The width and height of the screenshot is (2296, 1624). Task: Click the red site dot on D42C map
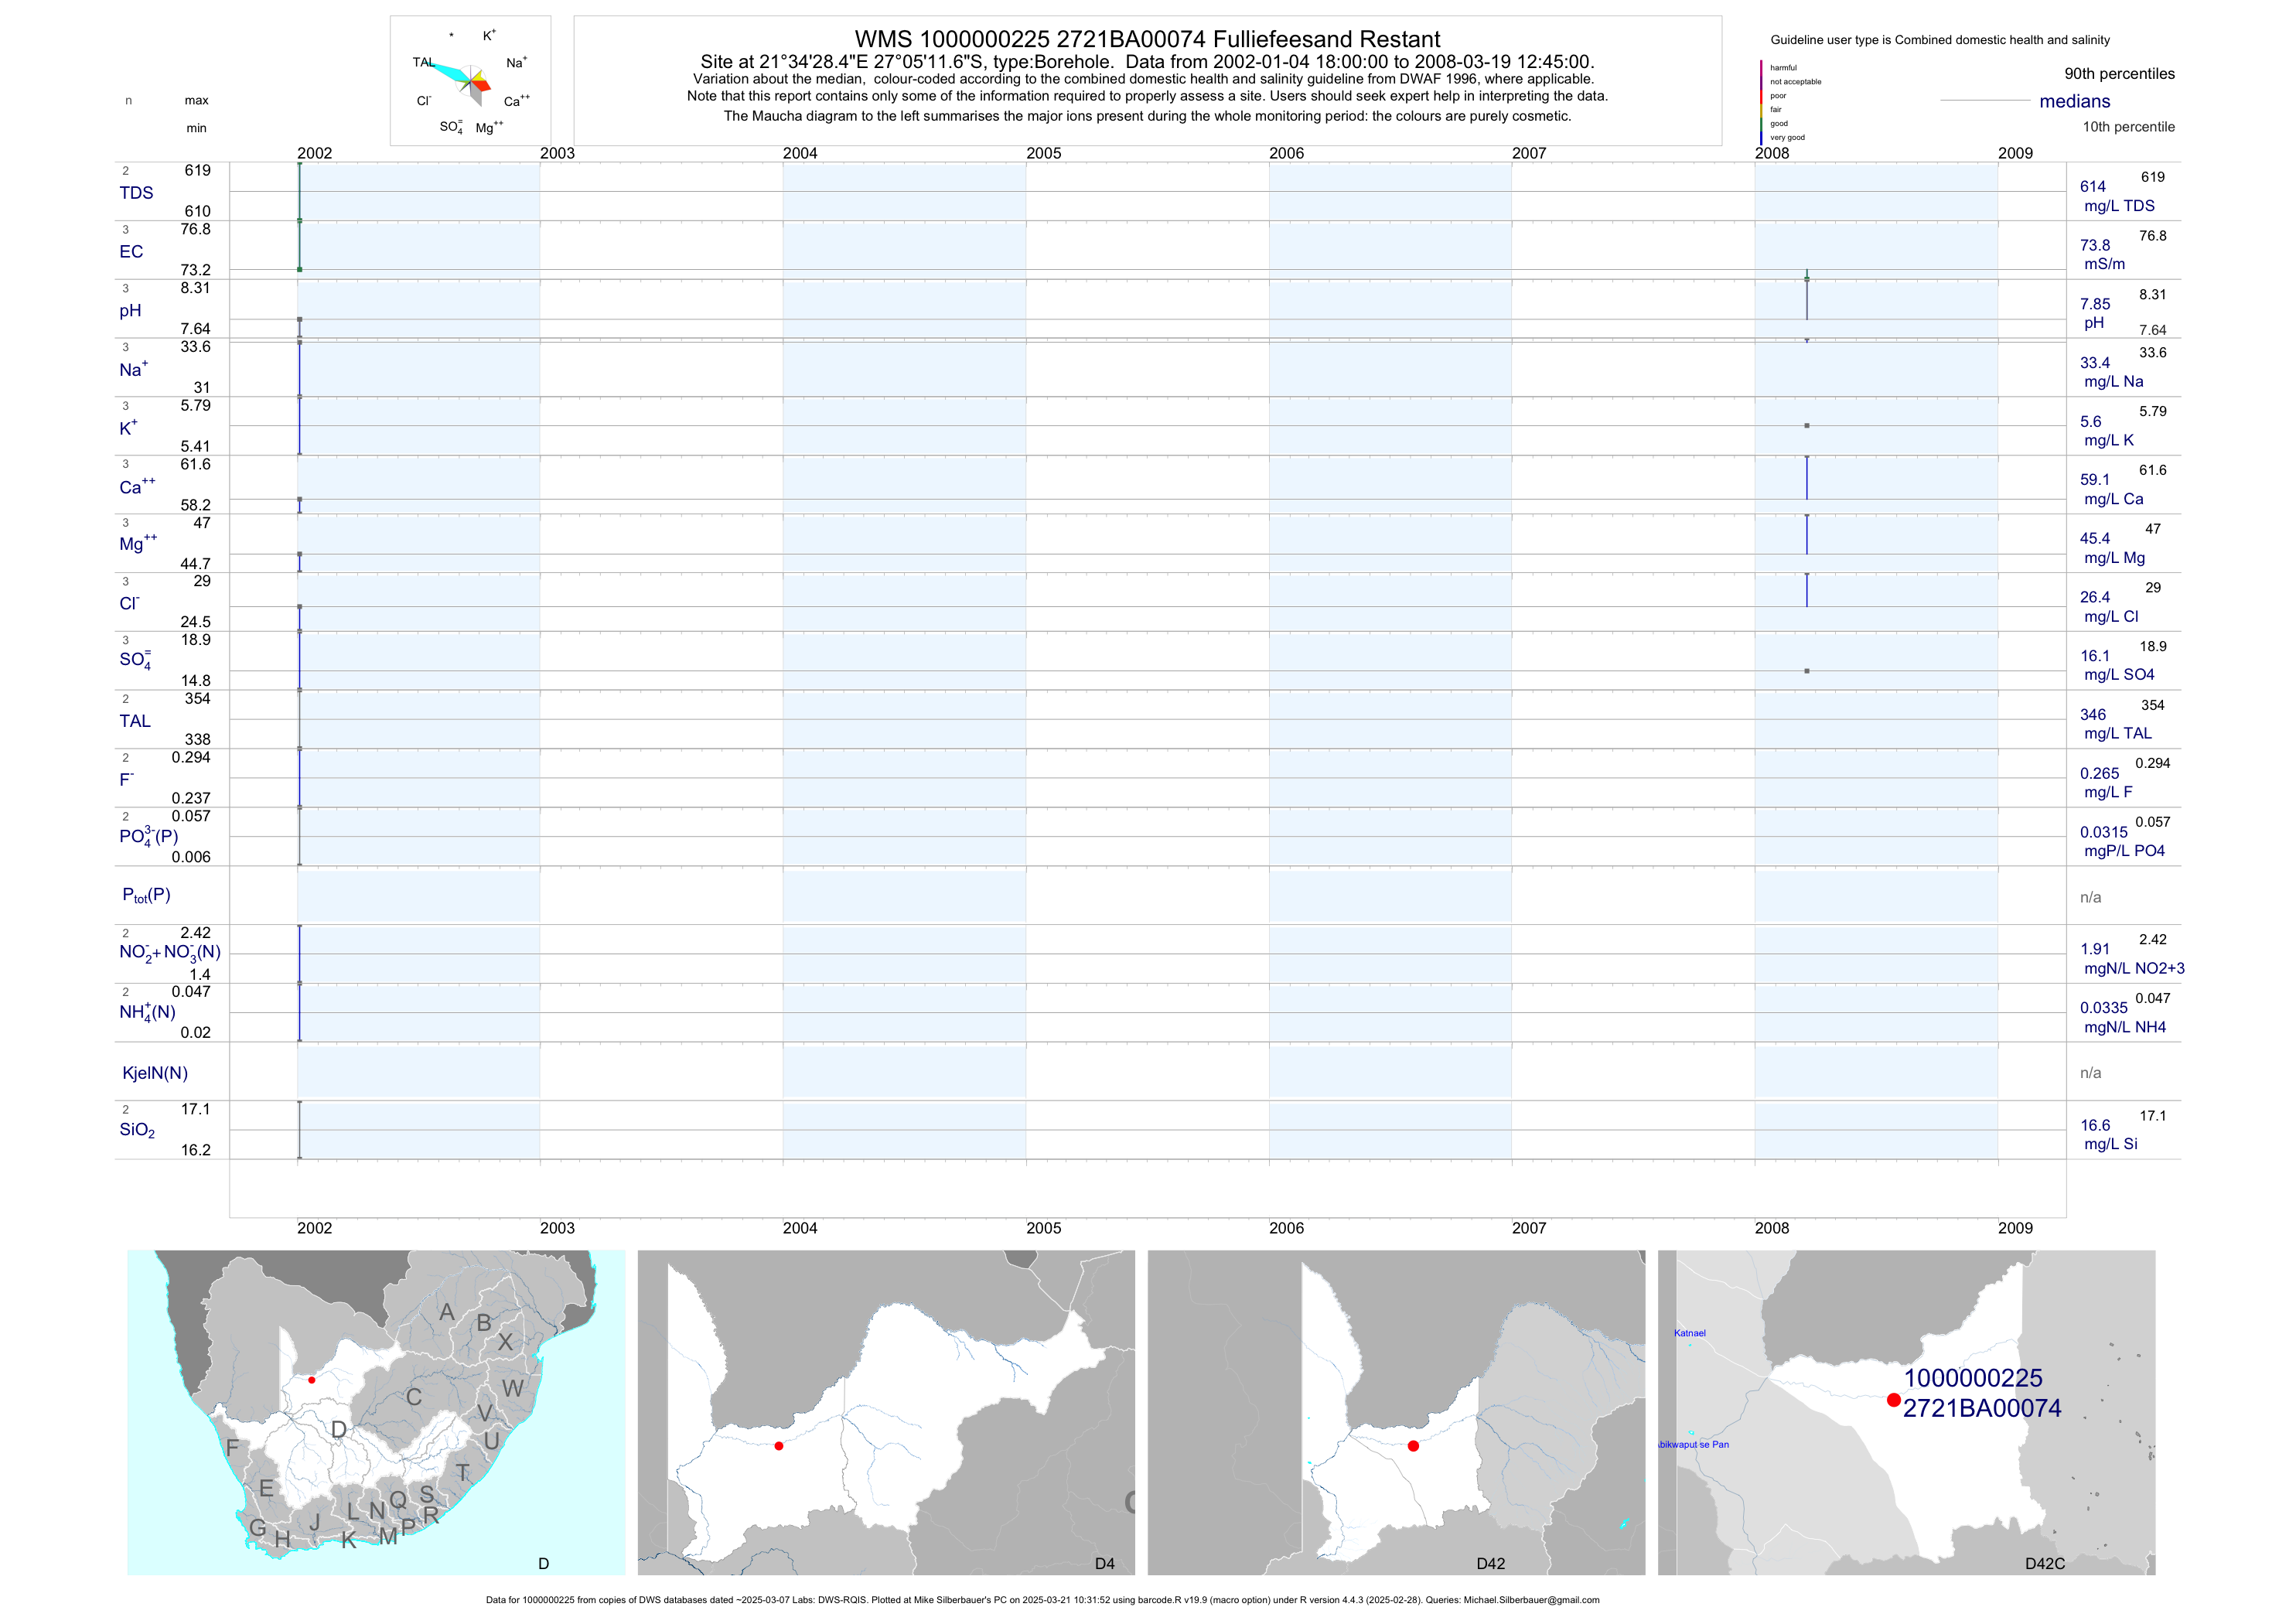click(1893, 1400)
